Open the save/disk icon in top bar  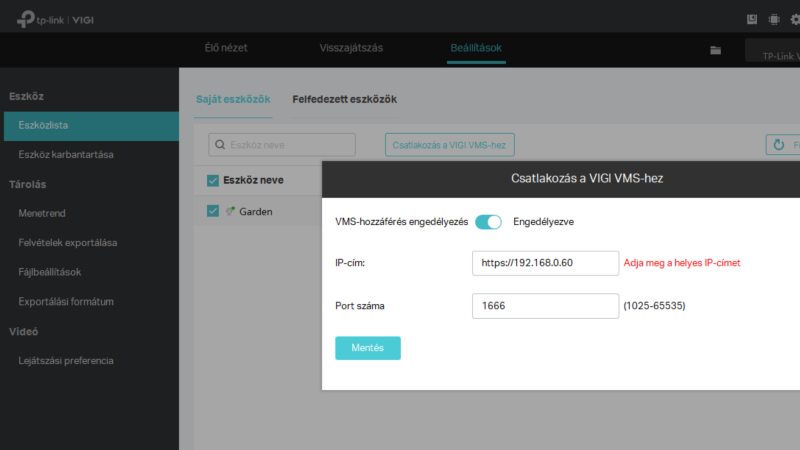point(752,19)
